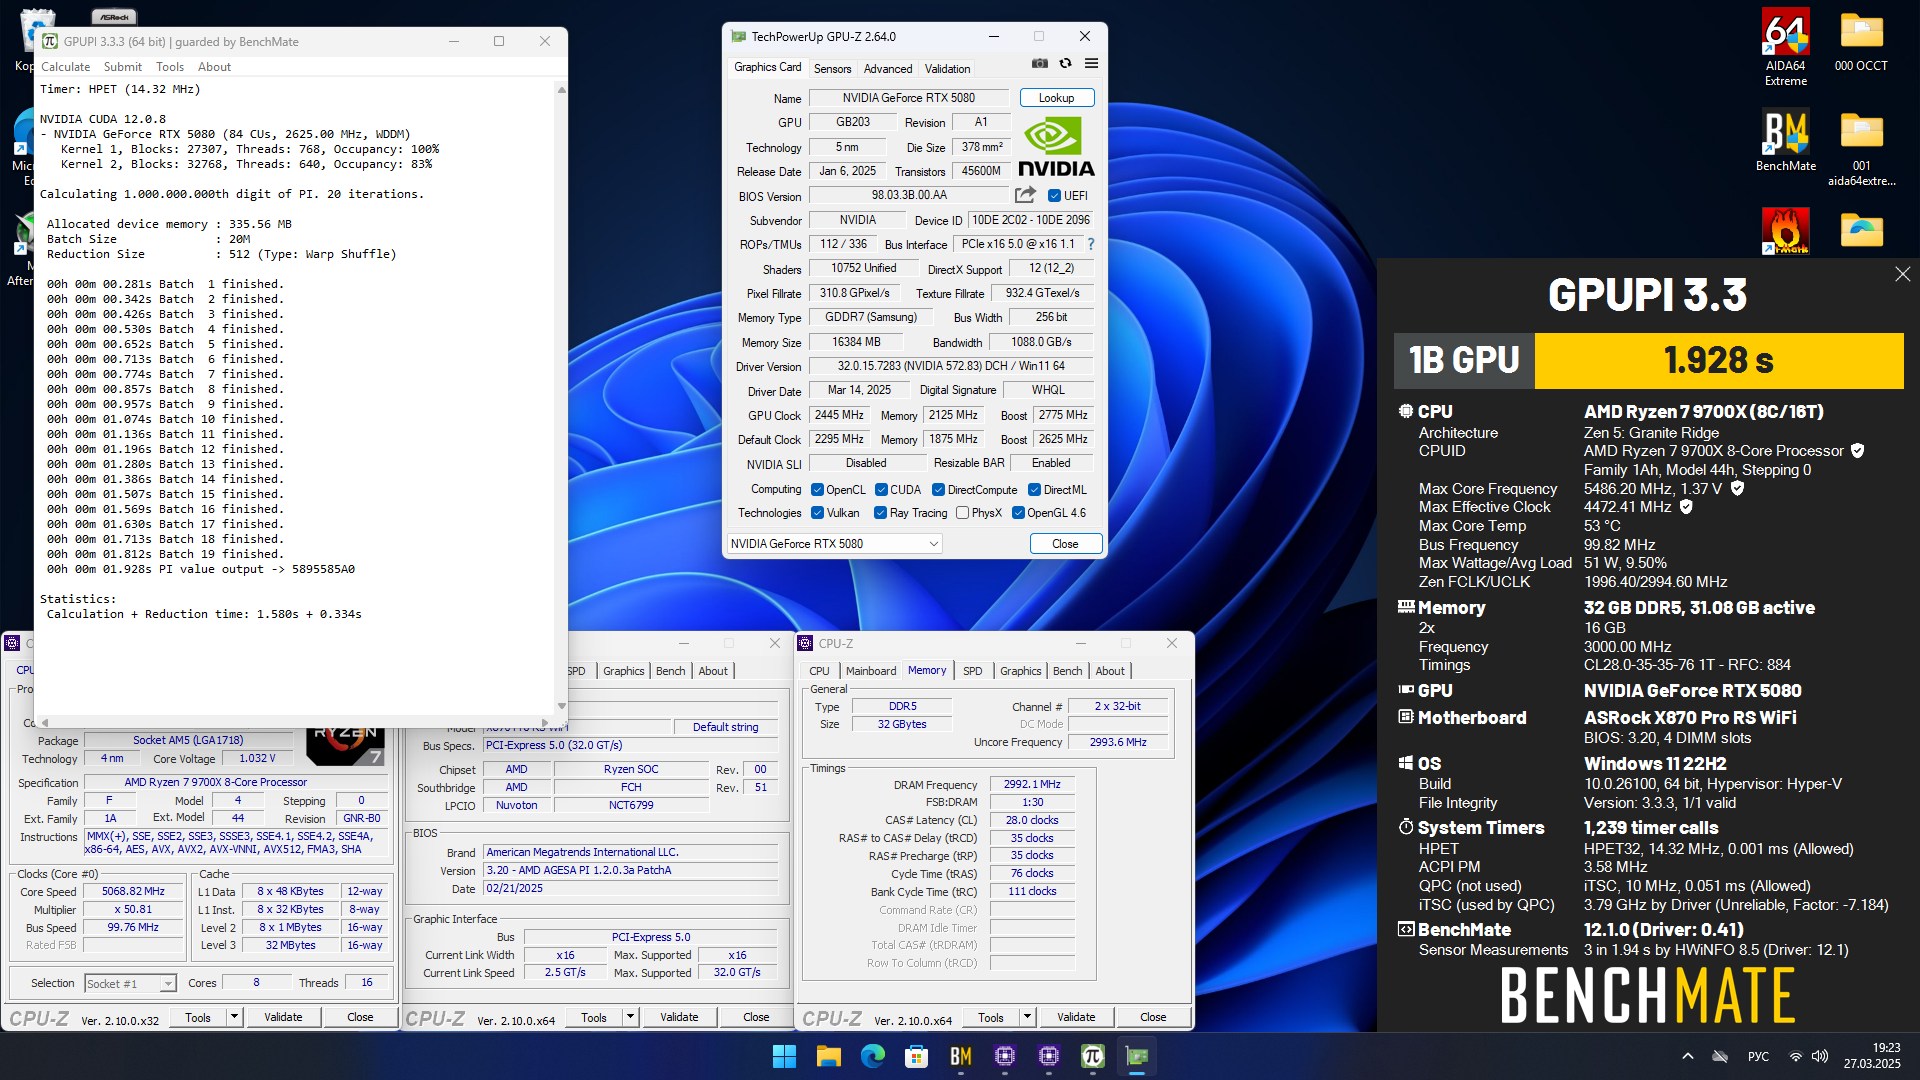1920x1080 pixels.
Task: Click GPUPI horizontal scrollbar
Action: click(x=295, y=722)
